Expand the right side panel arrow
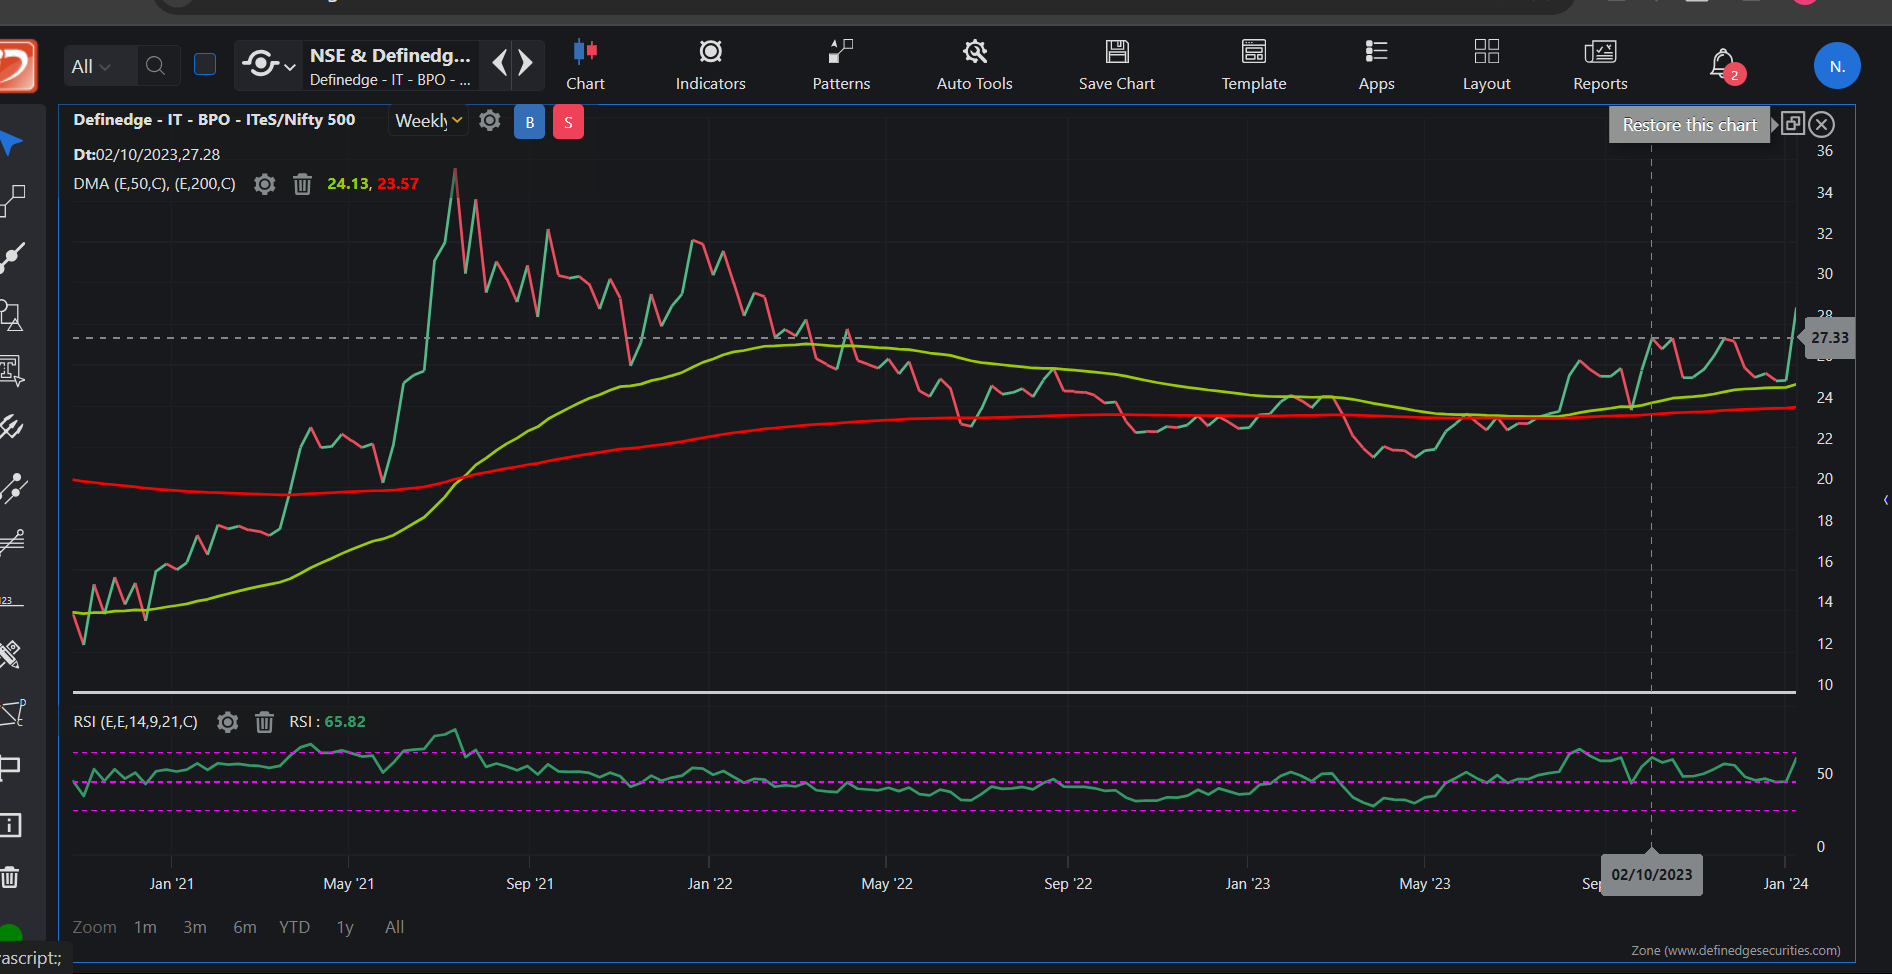Viewport: 1892px width, 974px height. [x=1885, y=500]
